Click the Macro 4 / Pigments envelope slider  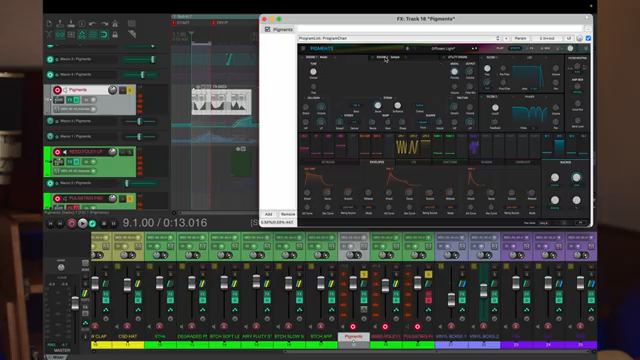coord(140,75)
